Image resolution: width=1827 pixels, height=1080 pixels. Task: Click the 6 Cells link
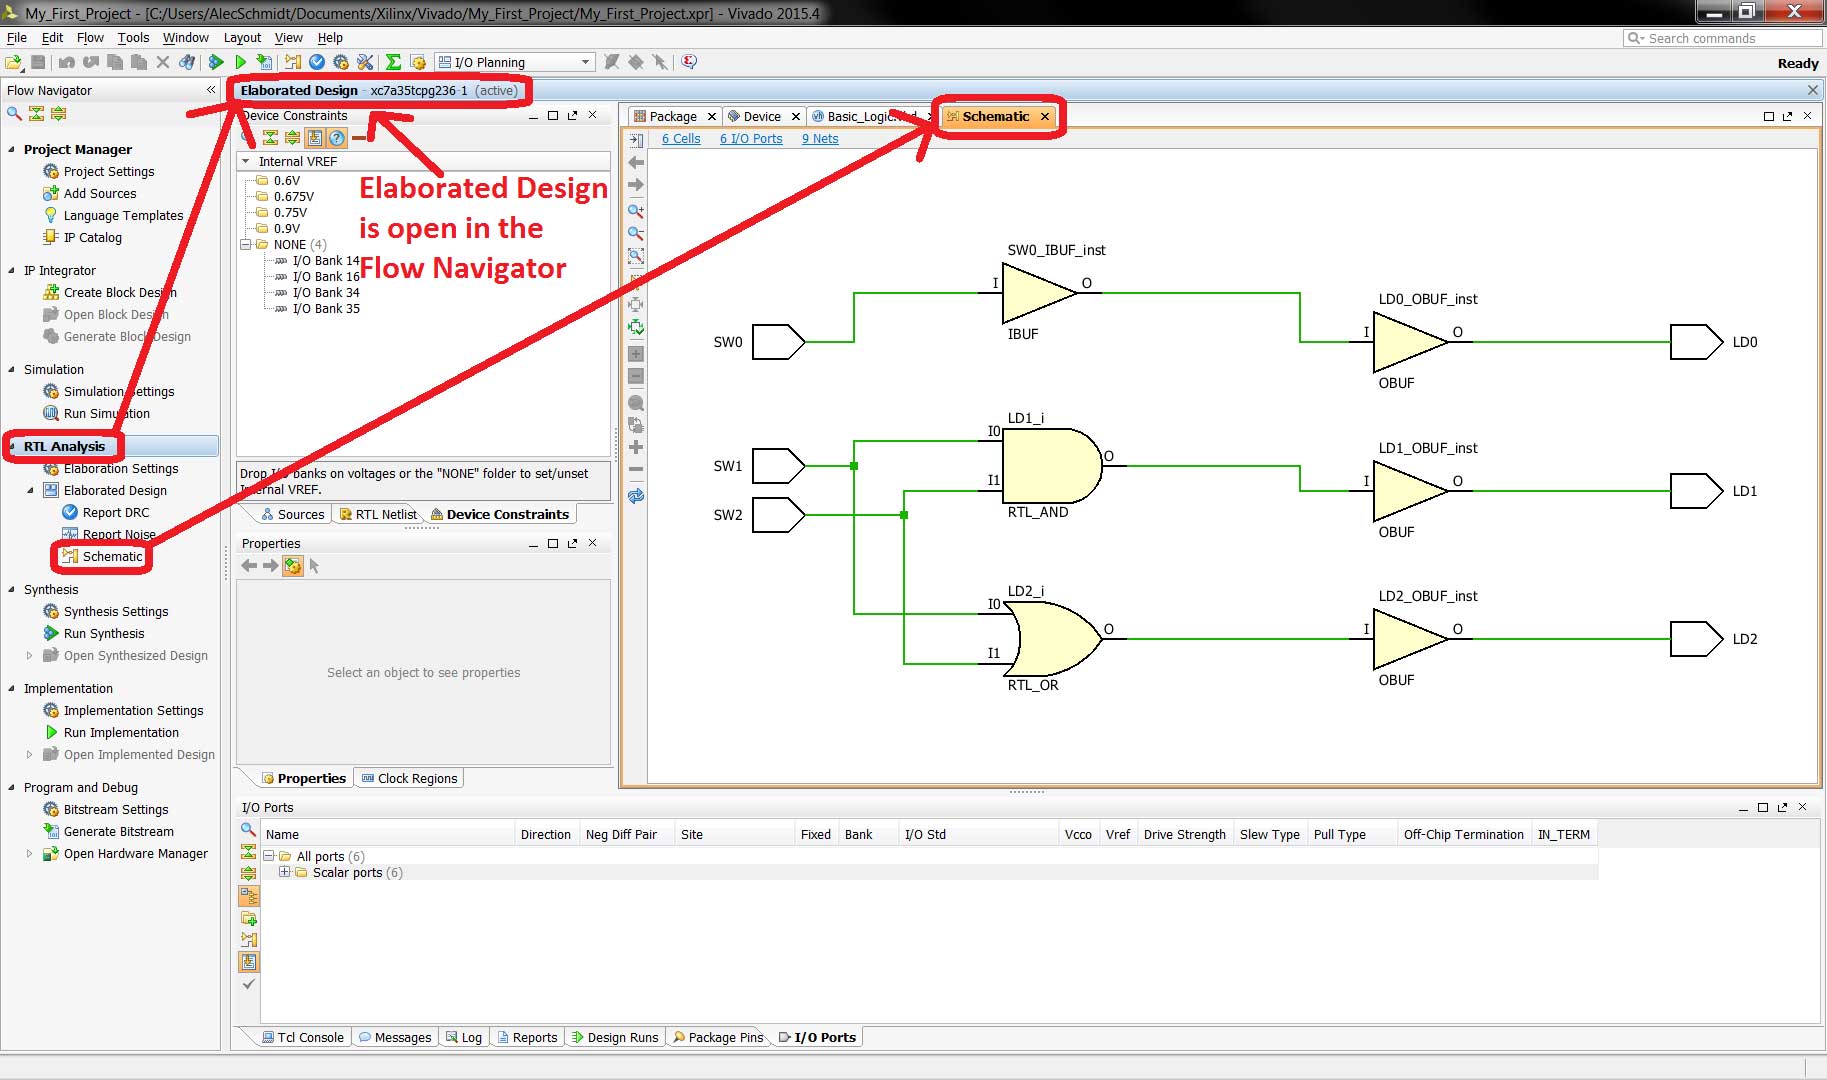[680, 139]
